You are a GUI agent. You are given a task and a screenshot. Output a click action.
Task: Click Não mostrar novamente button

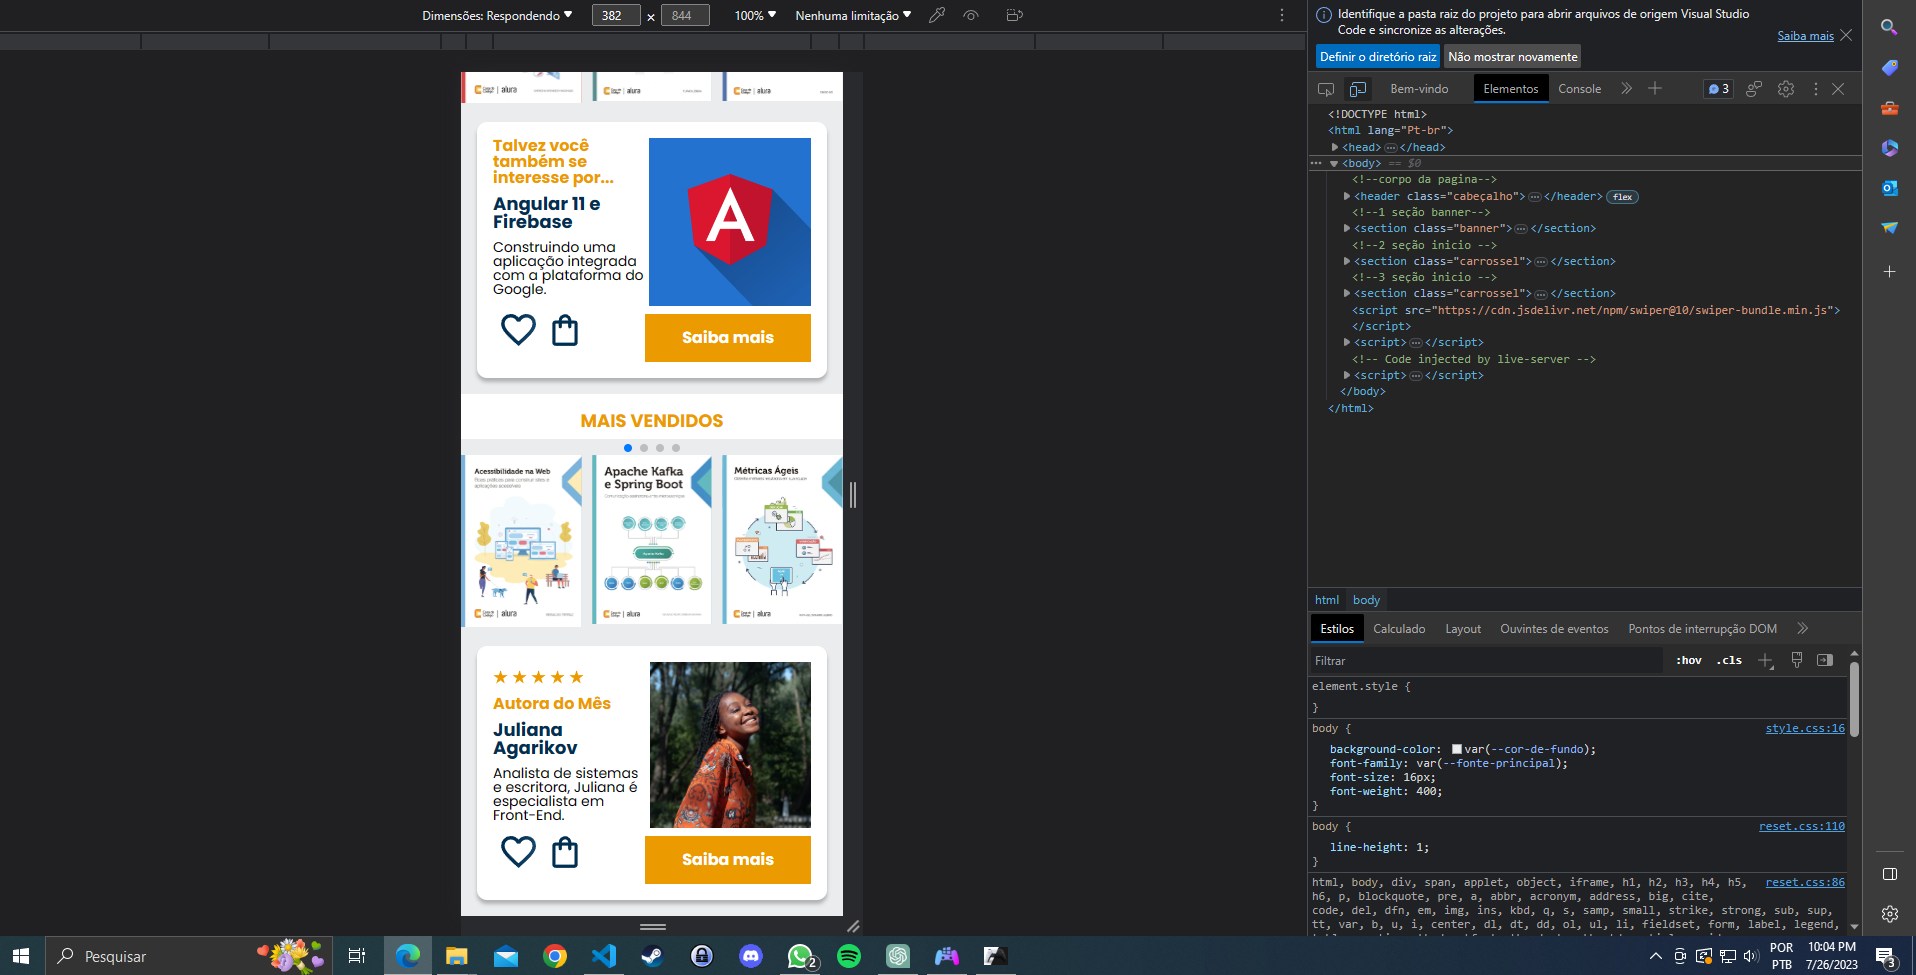tap(1513, 57)
